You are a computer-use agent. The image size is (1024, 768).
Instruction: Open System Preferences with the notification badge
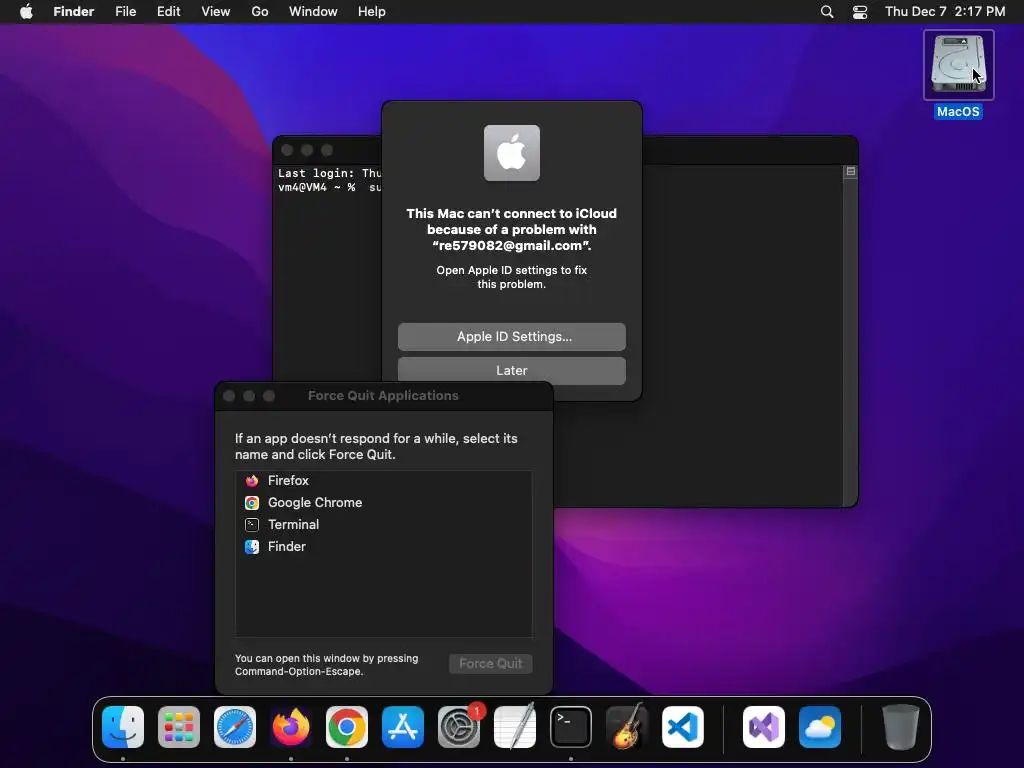click(459, 727)
